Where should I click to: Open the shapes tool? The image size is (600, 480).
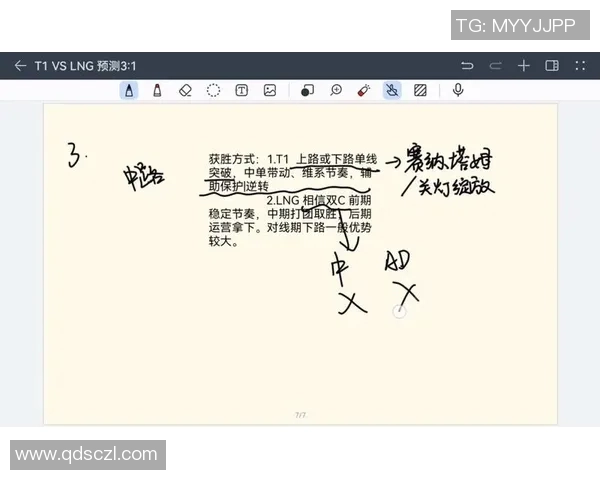click(x=307, y=91)
